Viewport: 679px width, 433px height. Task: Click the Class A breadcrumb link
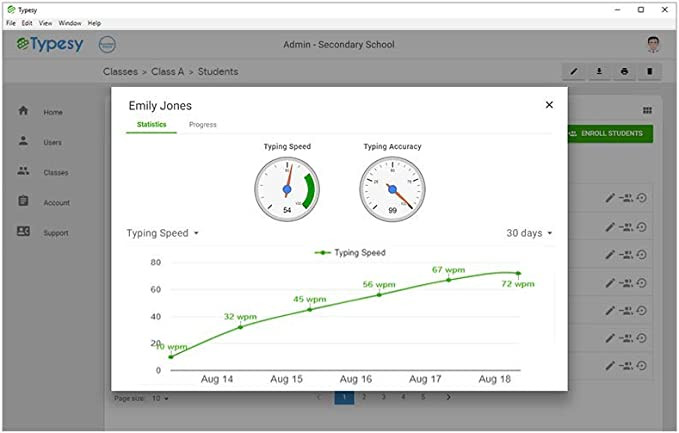[168, 72]
